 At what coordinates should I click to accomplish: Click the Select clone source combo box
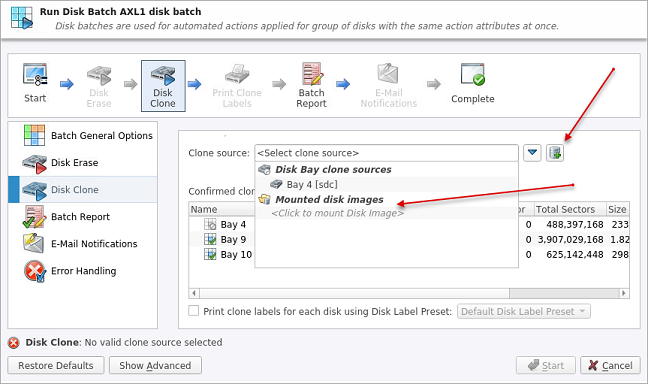click(x=386, y=153)
